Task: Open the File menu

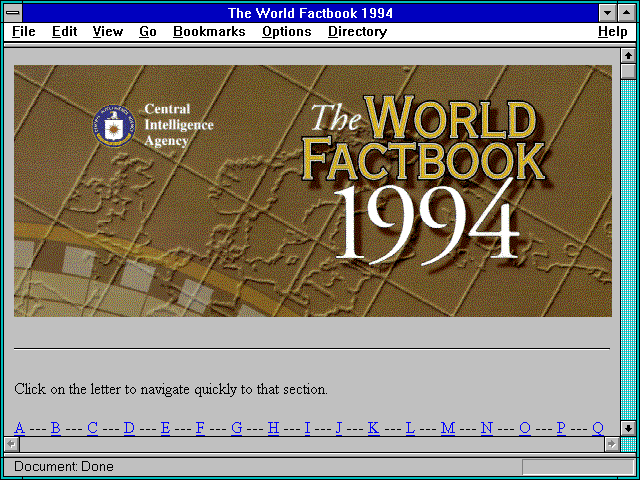Action: (x=24, y=32)
